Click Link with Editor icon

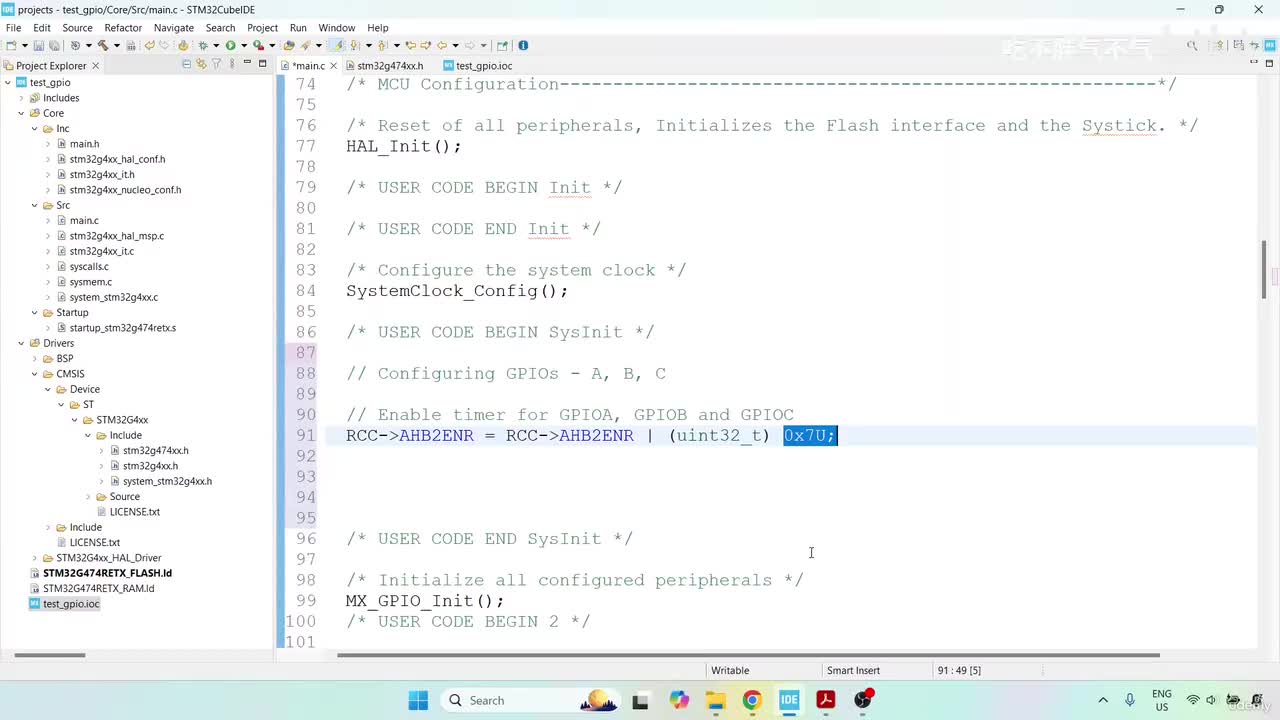201,64
